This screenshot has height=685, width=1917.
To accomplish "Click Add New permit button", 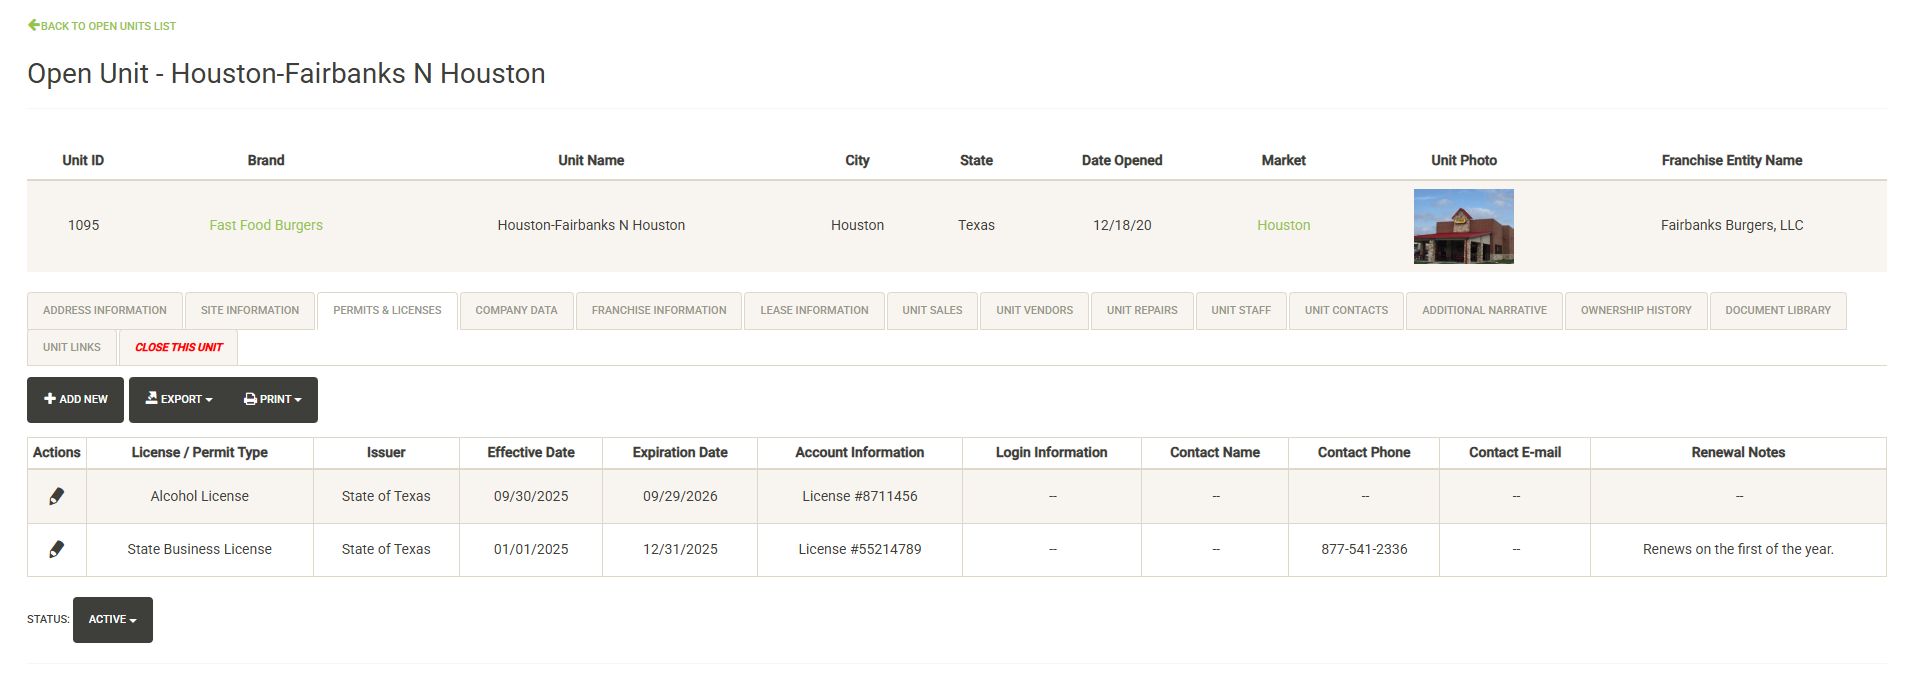I will coord(76,399).
